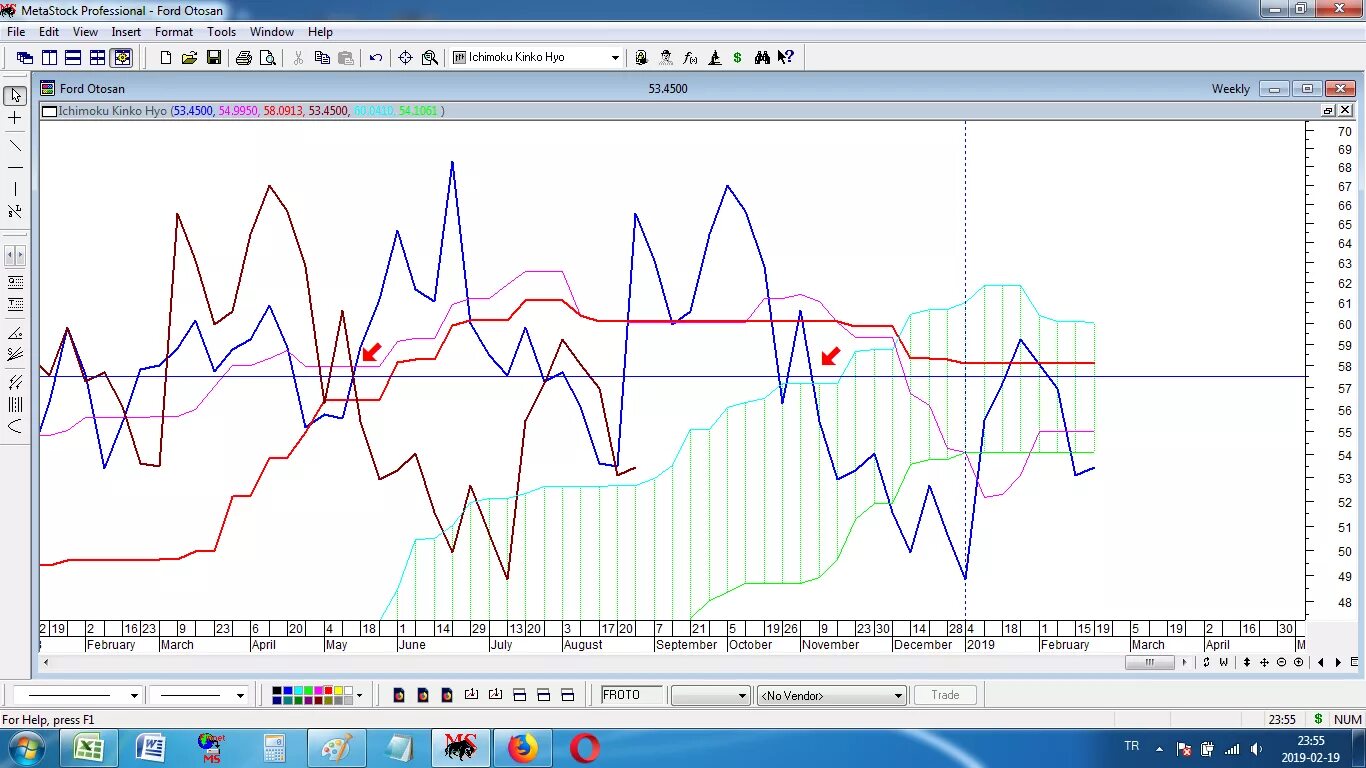Open the File menu
Screen dimensions: 1366x768
(16, 32)
